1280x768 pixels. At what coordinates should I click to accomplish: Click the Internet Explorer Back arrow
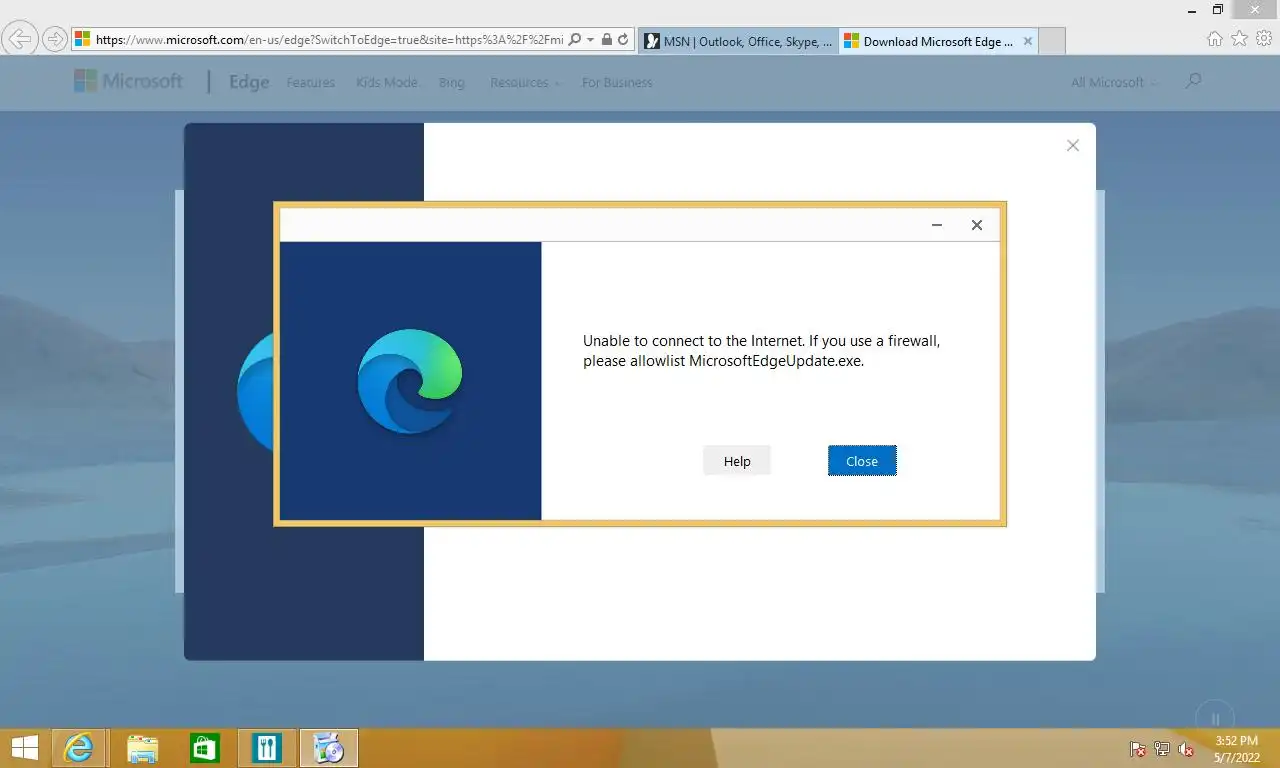click(20, 40)
